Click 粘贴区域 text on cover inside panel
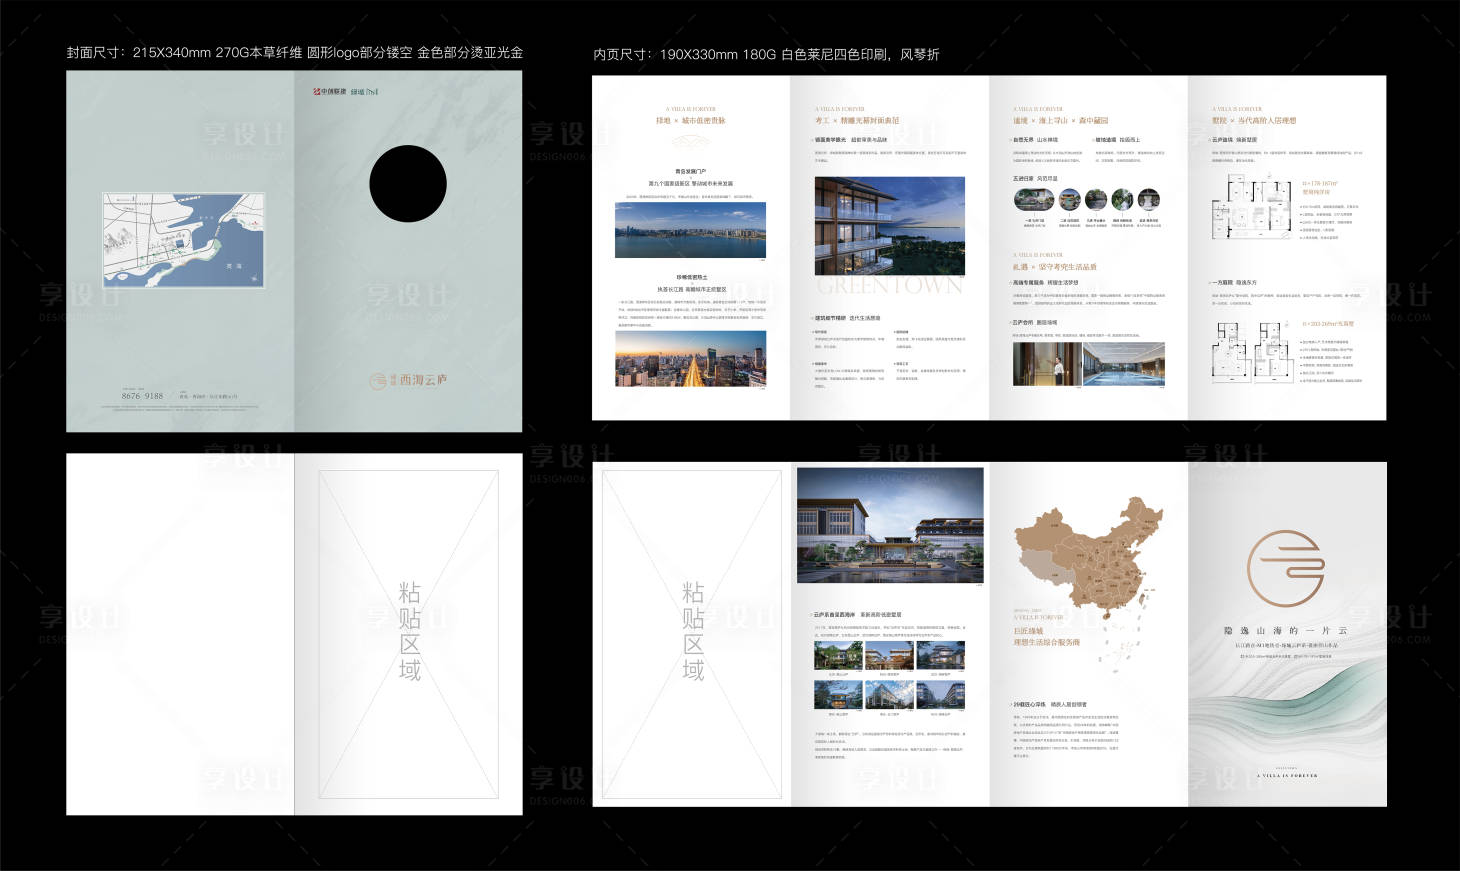Screen dimensions: 1460x871 [409, 631]
